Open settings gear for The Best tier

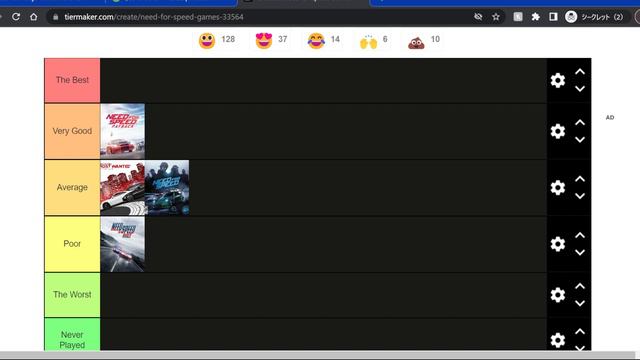click(558, 80)
